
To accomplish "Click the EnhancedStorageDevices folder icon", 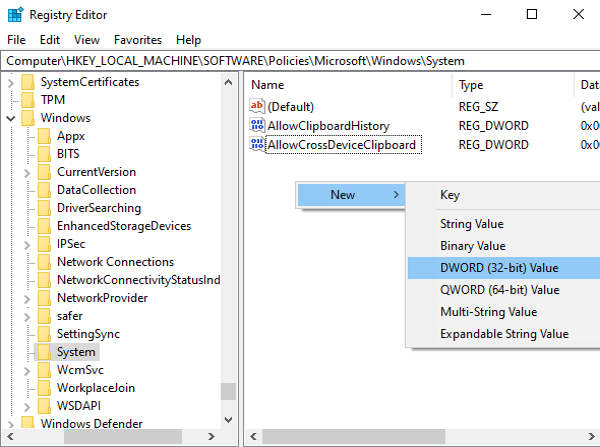I will click(x=44, y=225).
